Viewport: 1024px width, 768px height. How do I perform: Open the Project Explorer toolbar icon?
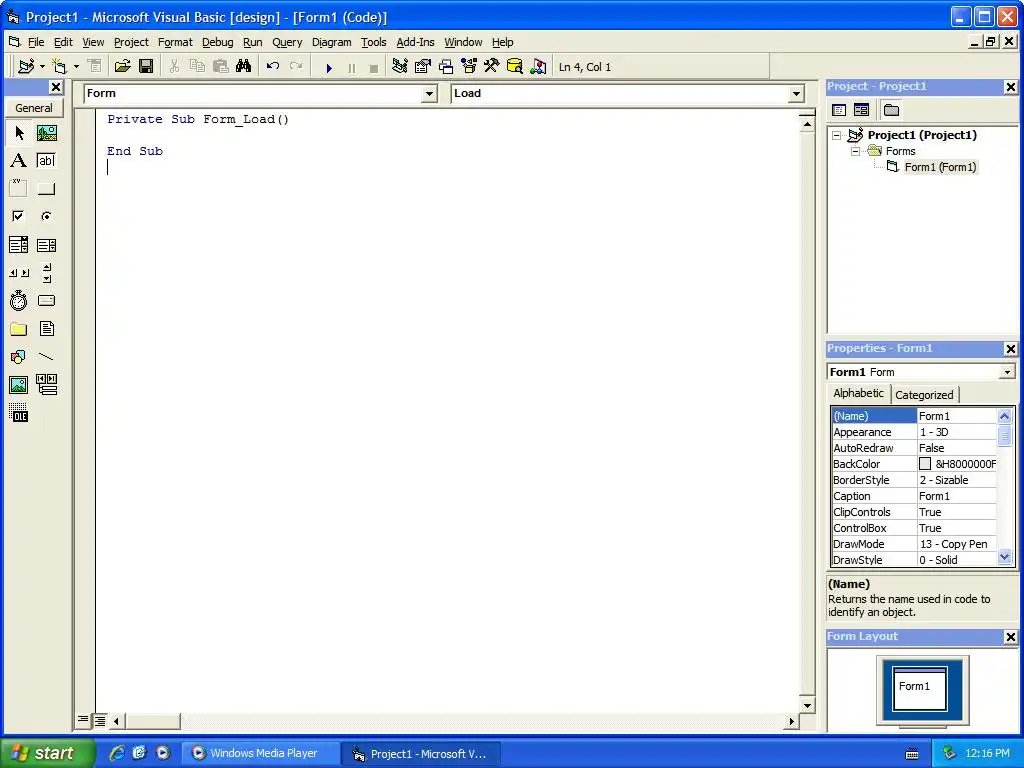pyautogui.click(x=400, y=67)
